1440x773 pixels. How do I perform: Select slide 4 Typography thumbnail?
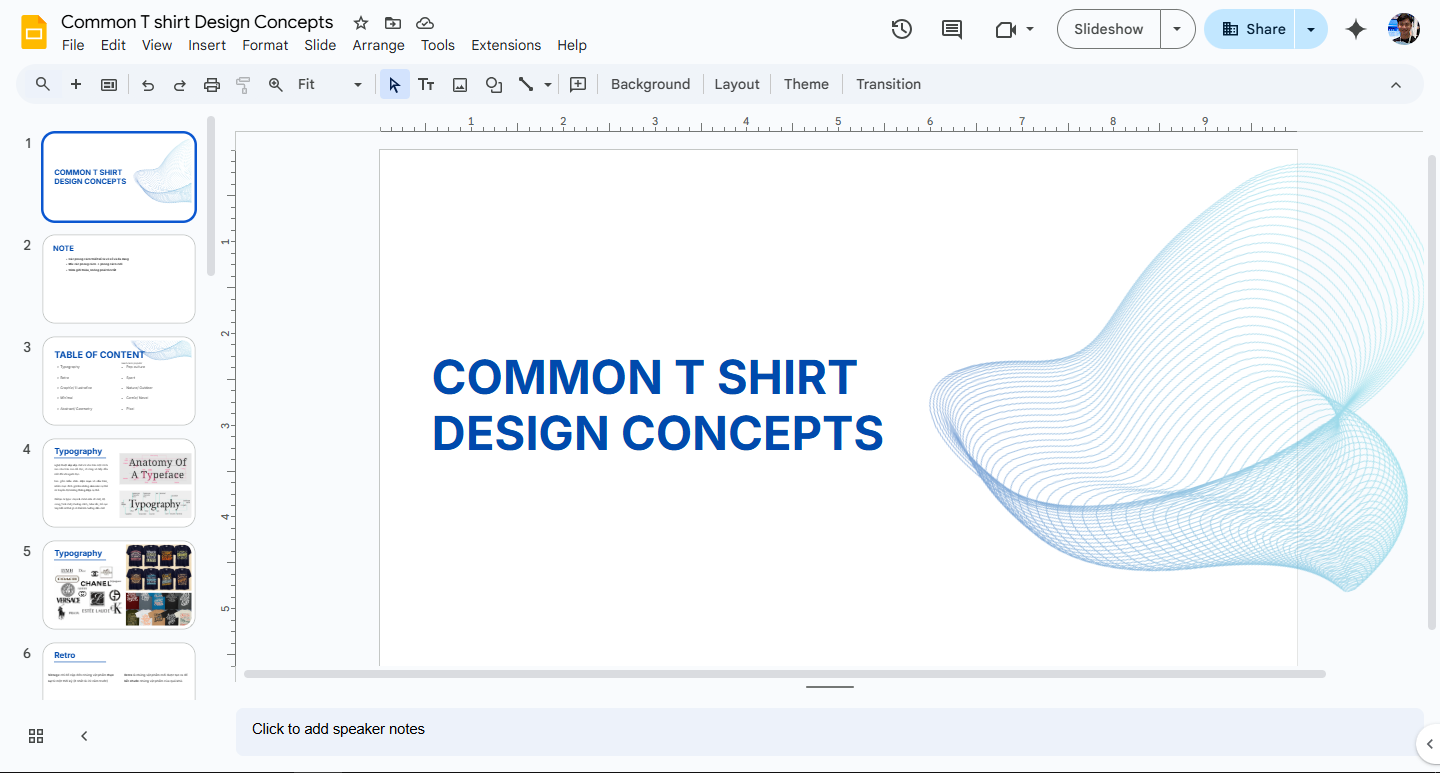pos(119,483)
